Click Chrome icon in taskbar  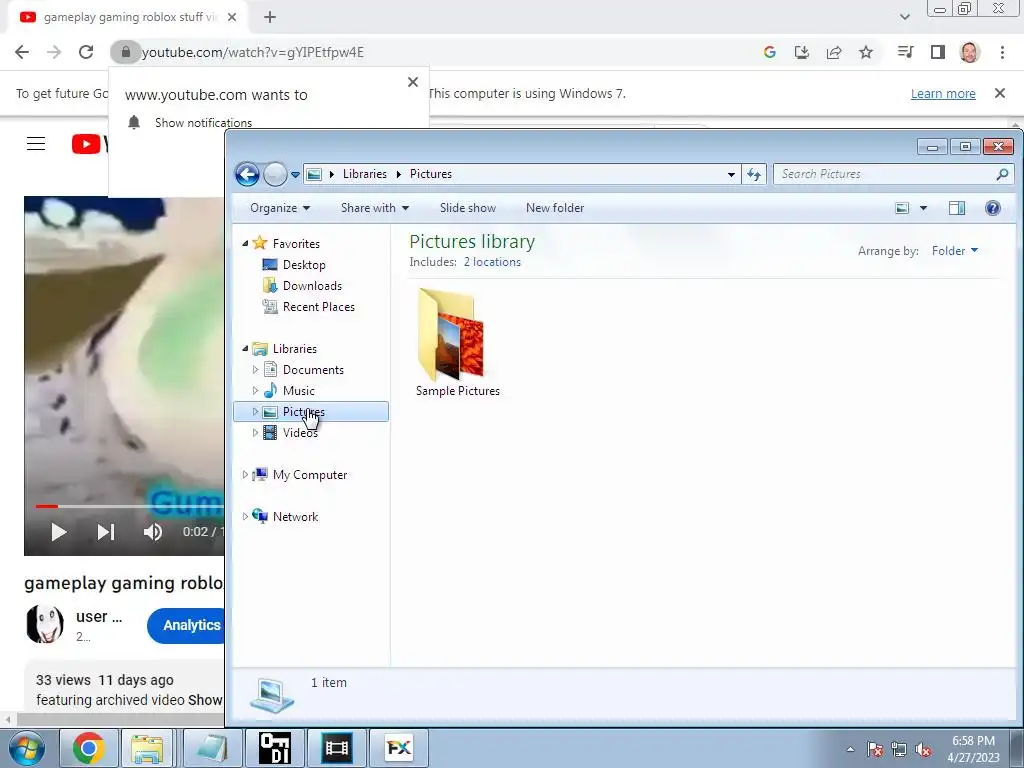pos(89,748)
